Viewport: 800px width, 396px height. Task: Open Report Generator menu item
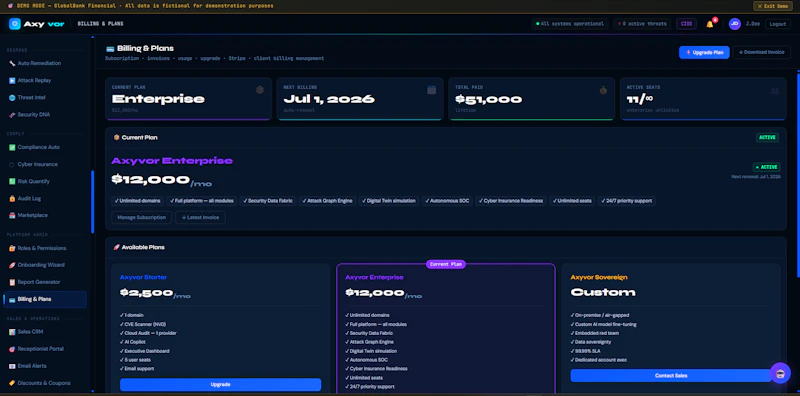pos(45,282)
